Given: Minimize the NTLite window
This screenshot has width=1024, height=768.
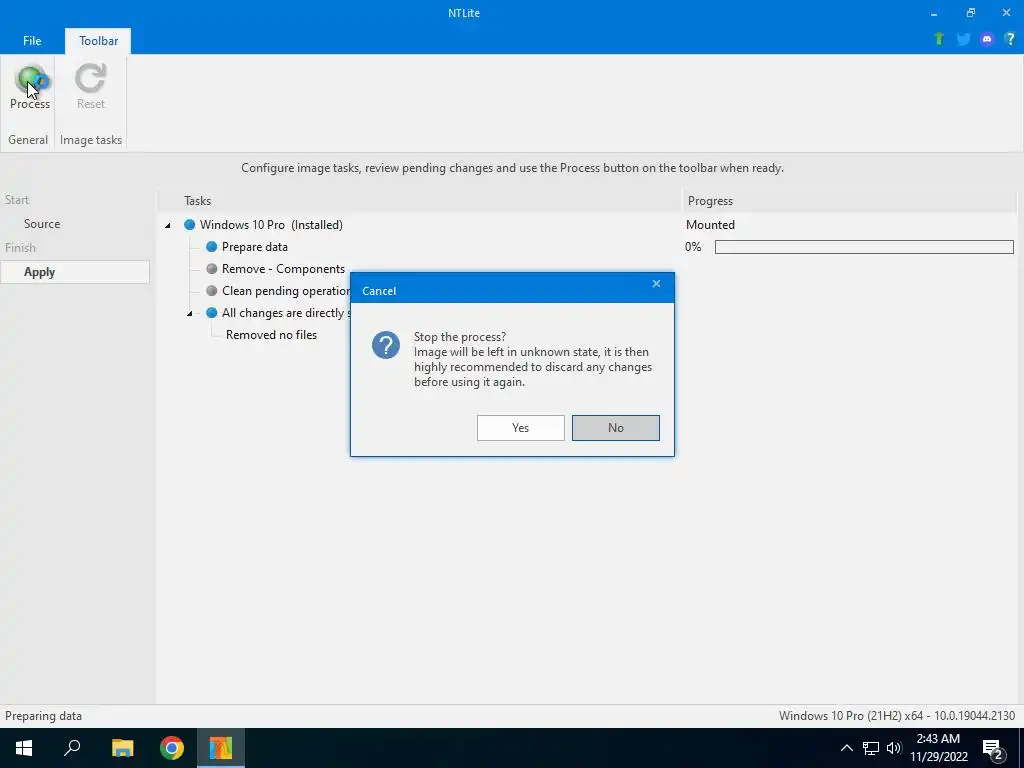Looking at the screenshot, I should pos(935,13).
